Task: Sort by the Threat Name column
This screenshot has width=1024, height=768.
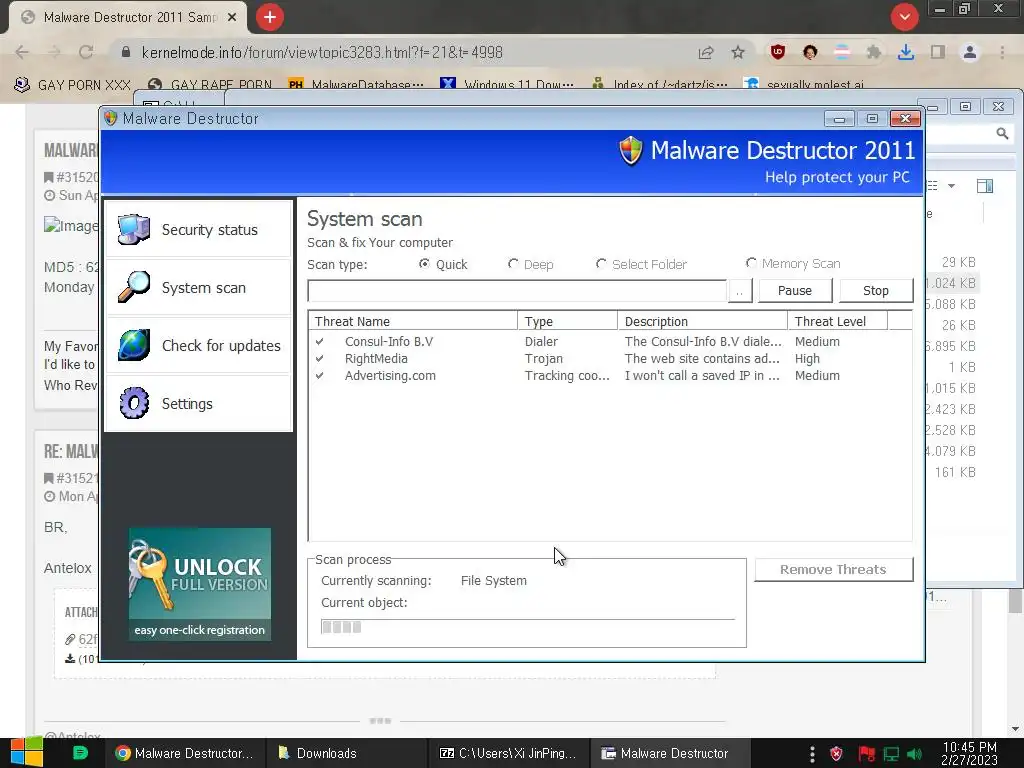Action: [413, 321]
